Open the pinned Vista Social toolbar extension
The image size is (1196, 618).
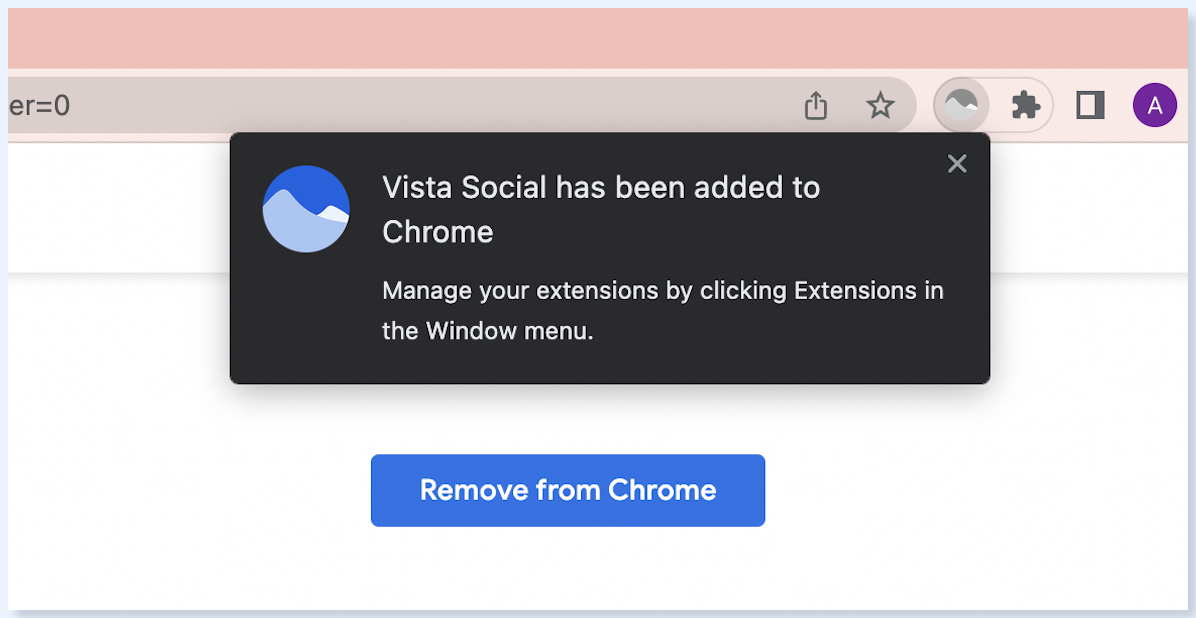[x=961, y=105]
